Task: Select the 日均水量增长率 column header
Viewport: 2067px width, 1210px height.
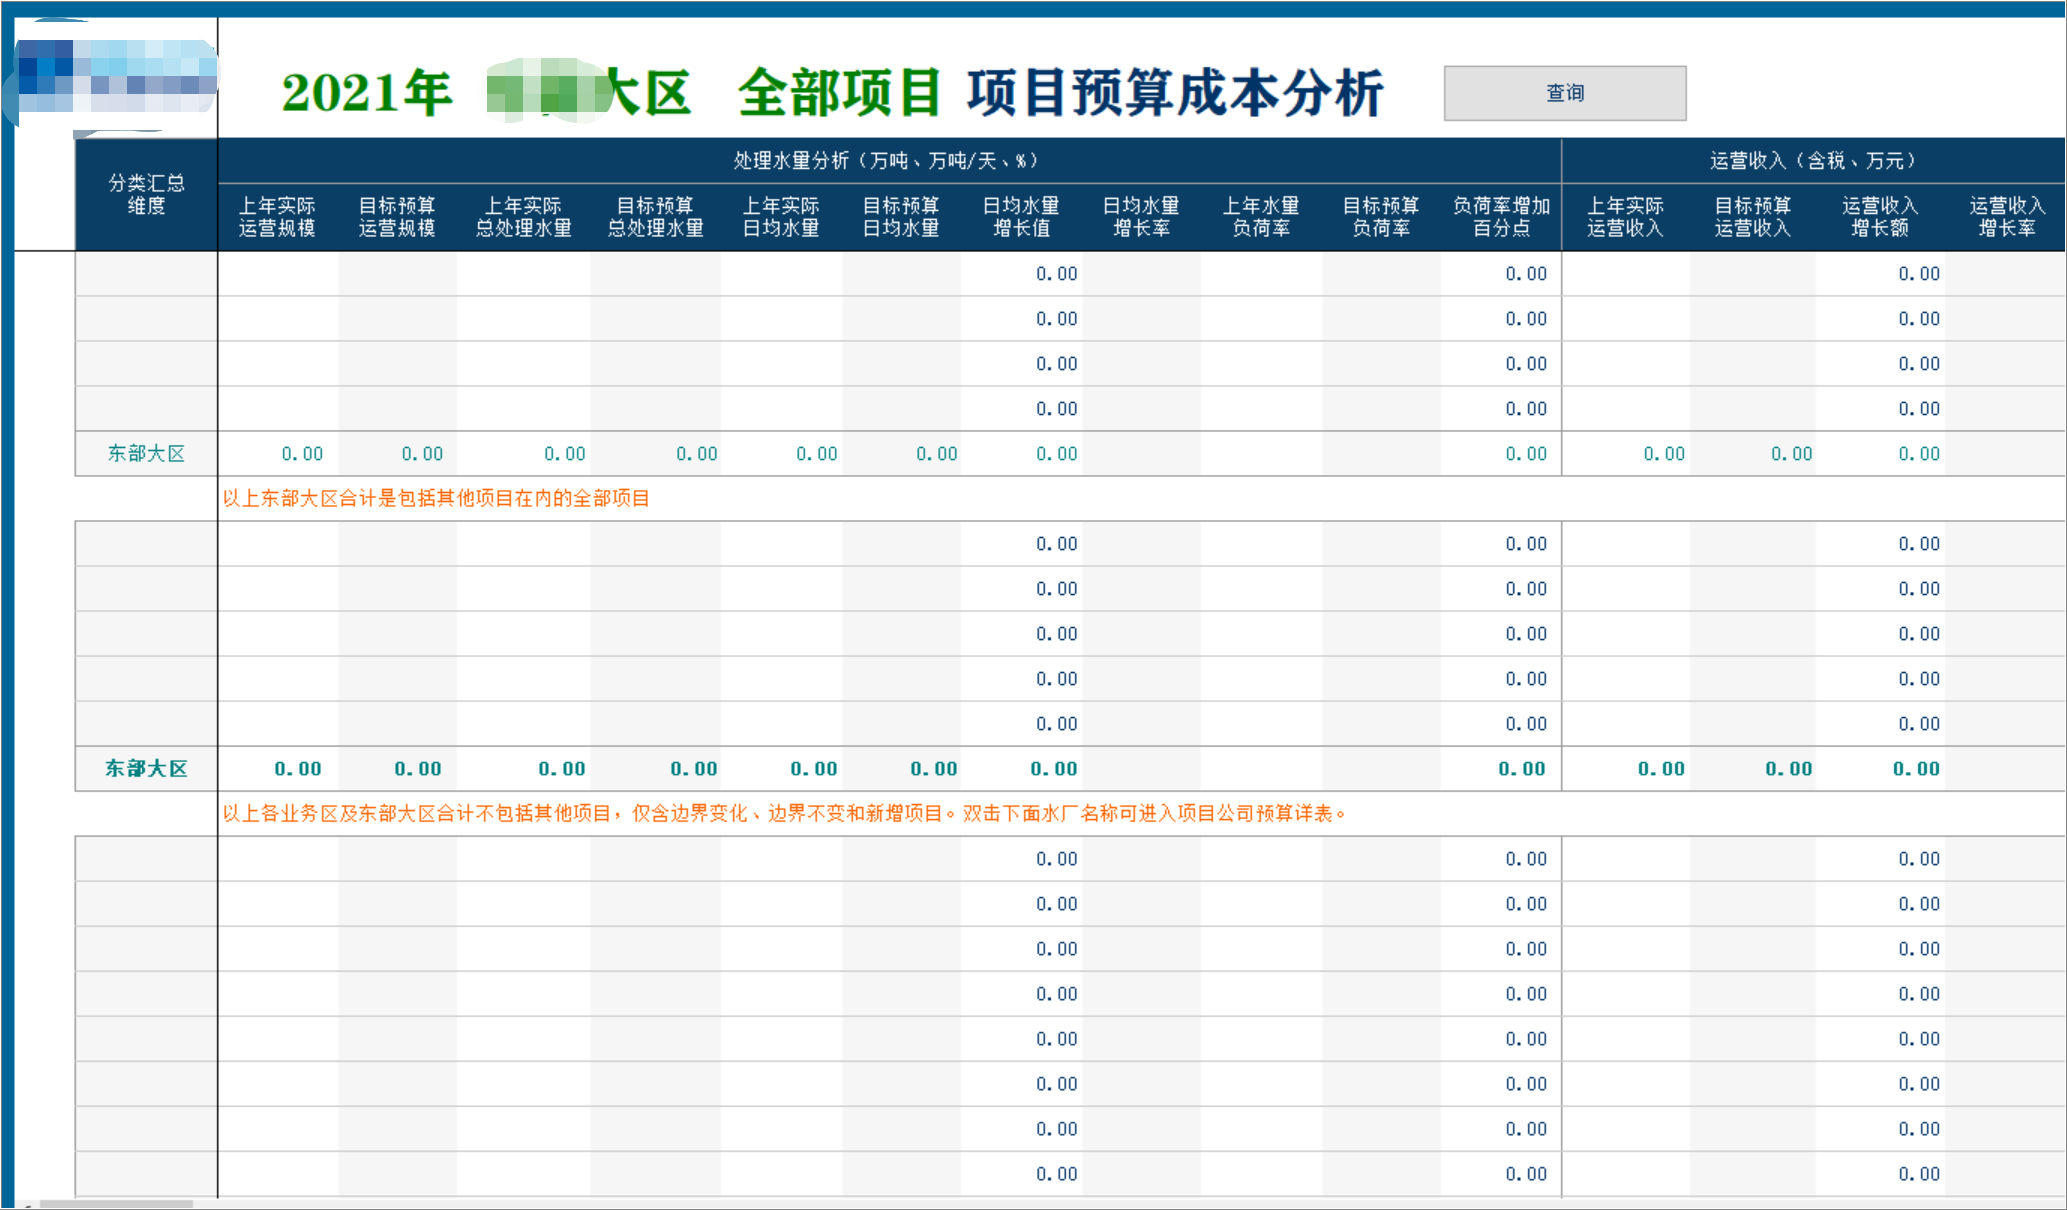Action: click(x=1141, y=217)
